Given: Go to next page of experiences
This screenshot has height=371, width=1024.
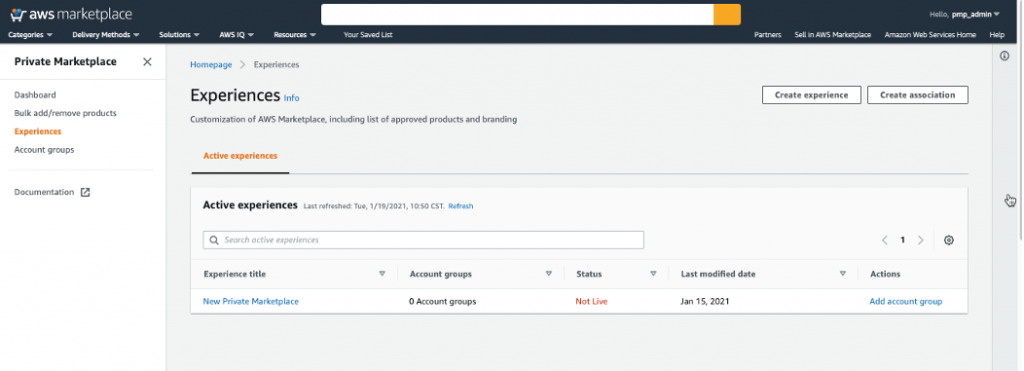Looking at the screenshot, I should 921,240.
